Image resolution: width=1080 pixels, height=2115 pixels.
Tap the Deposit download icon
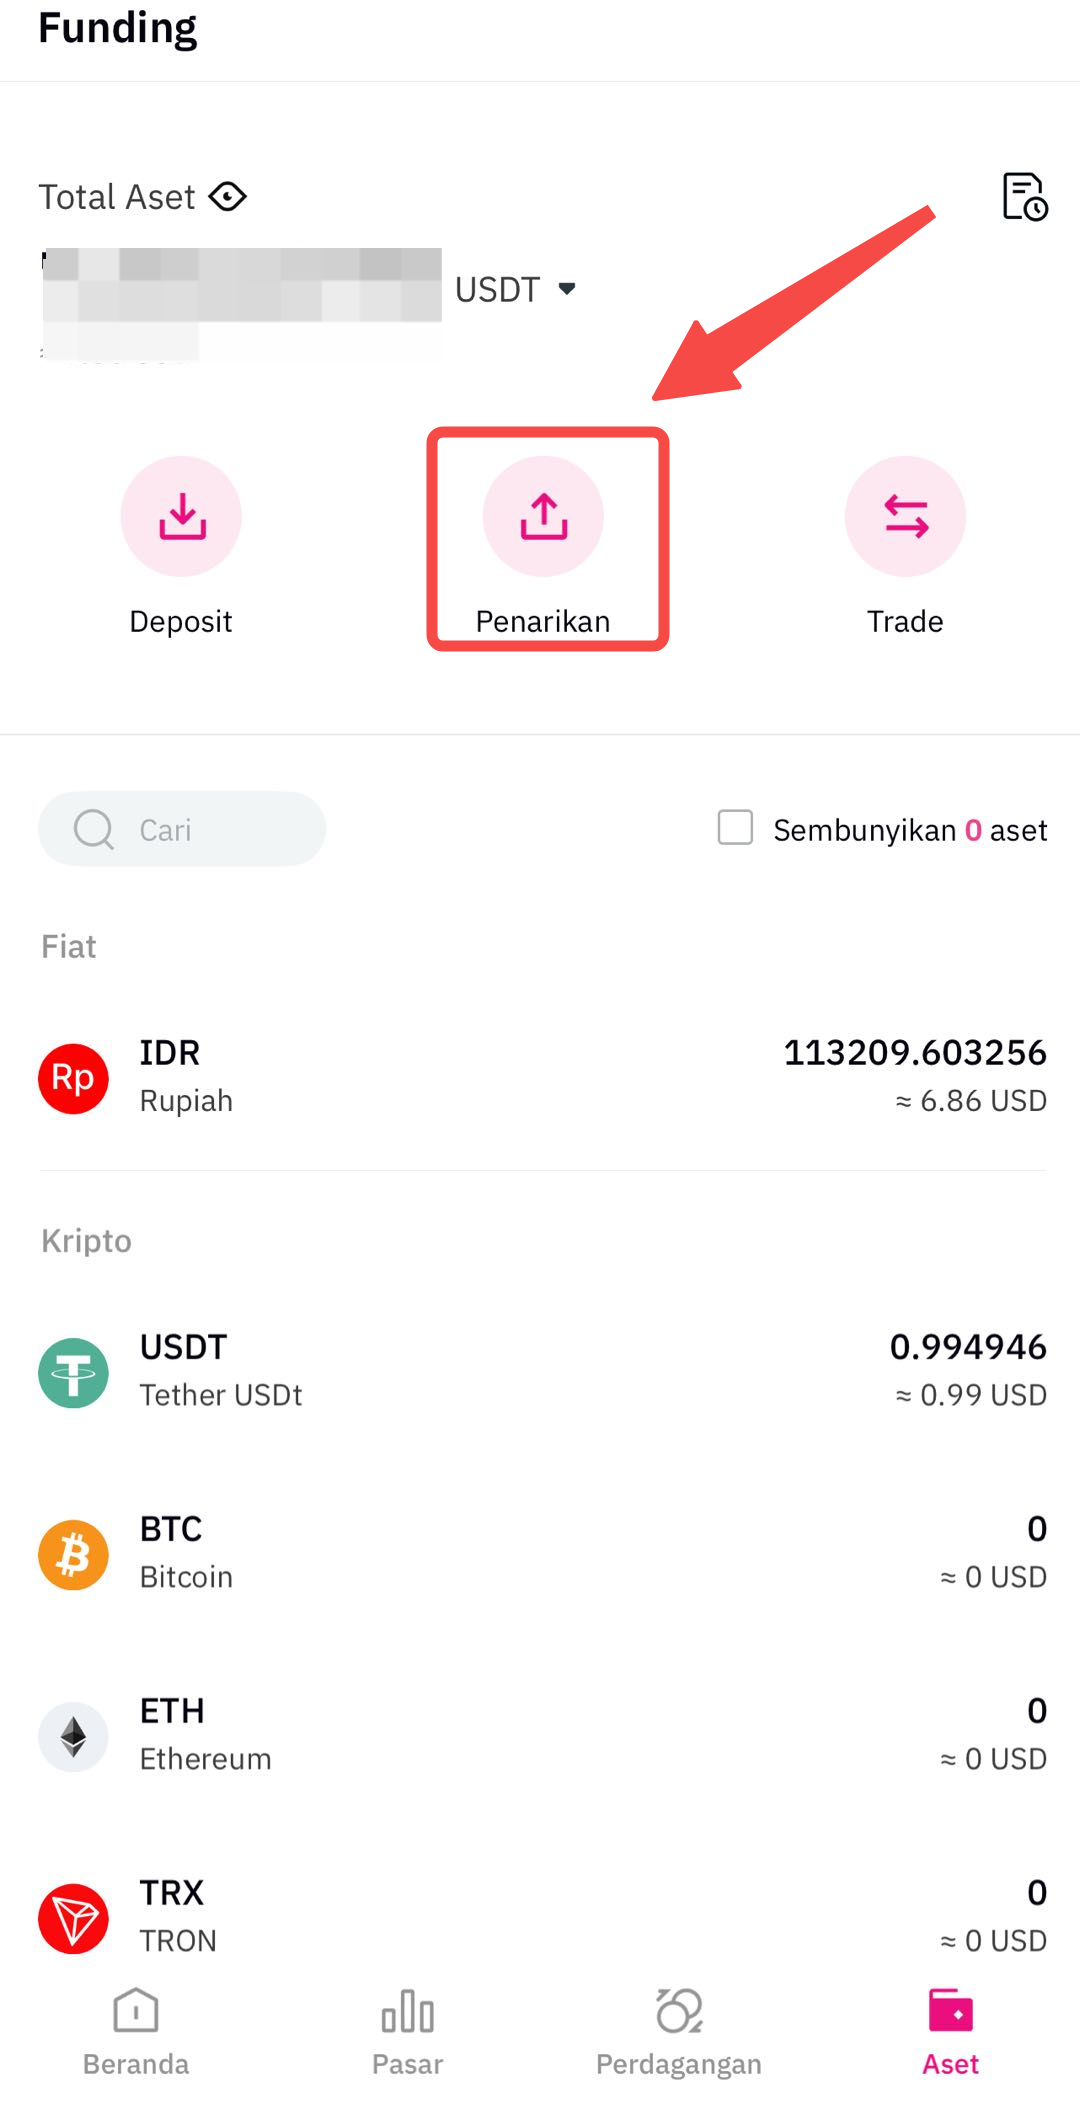181,516
